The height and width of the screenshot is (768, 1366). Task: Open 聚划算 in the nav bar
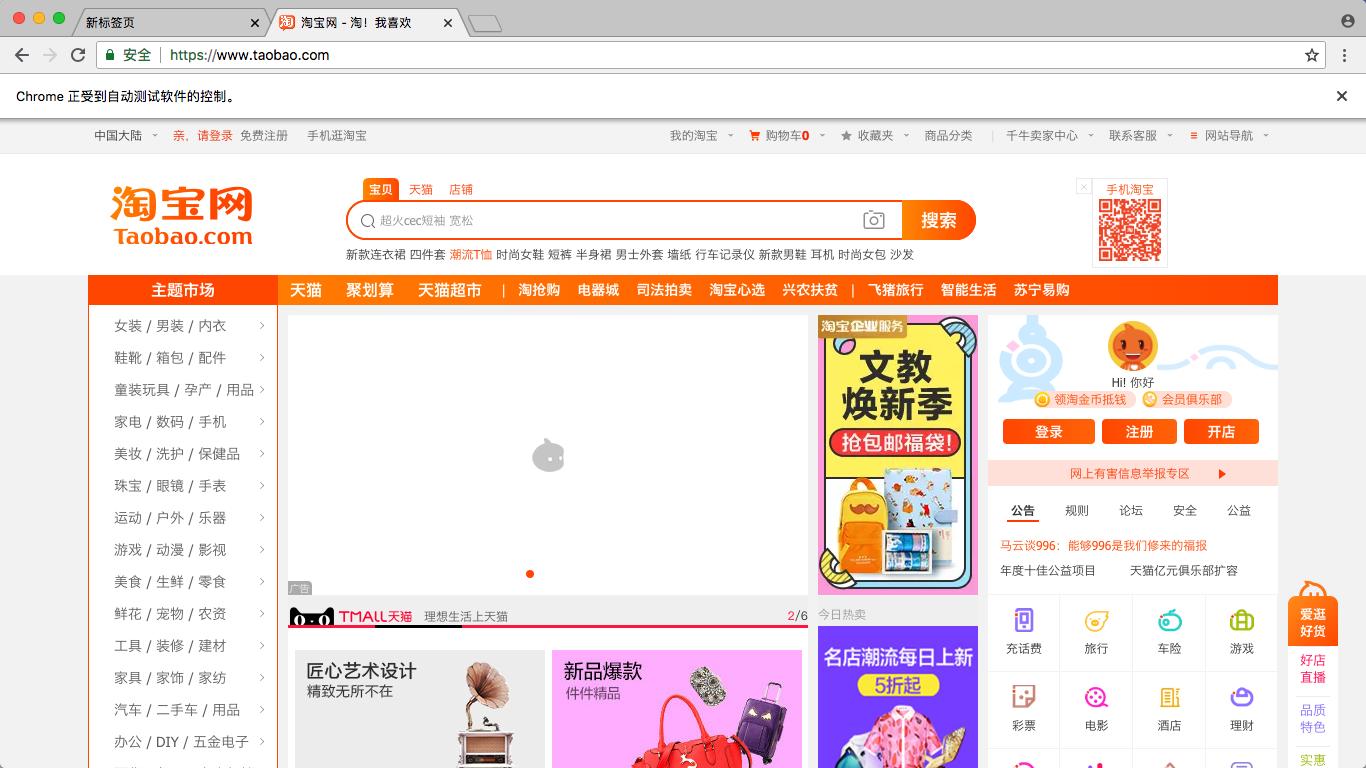(x=370, y=290)
